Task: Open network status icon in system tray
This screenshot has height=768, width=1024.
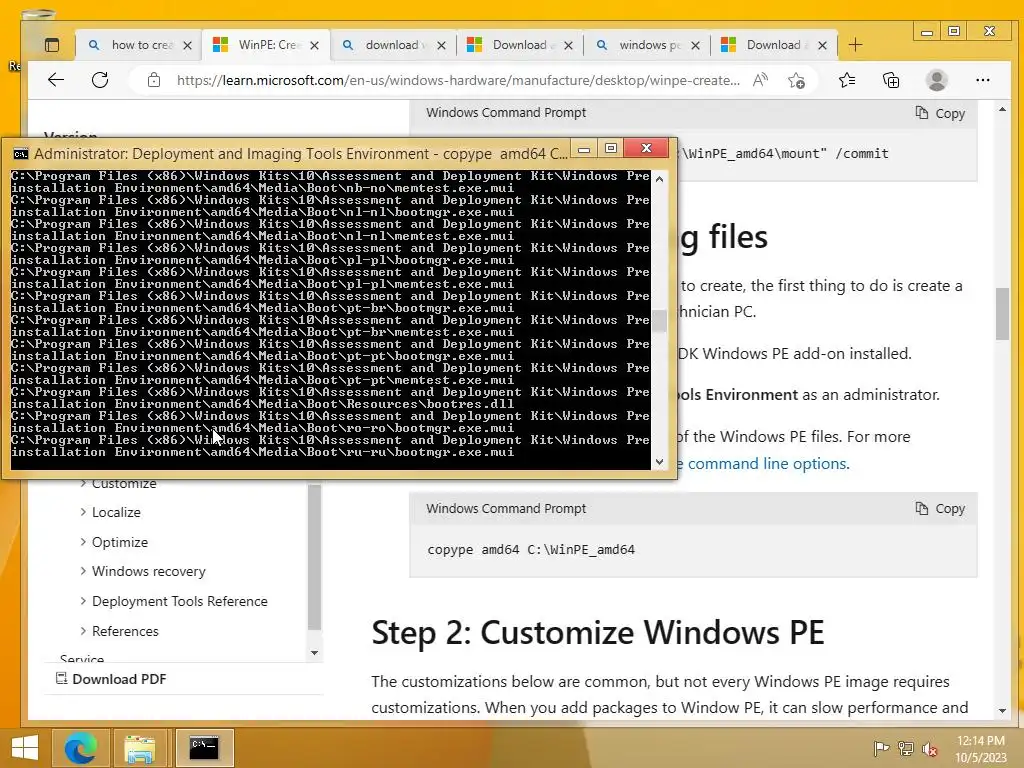Action: (x=906, y=748)
